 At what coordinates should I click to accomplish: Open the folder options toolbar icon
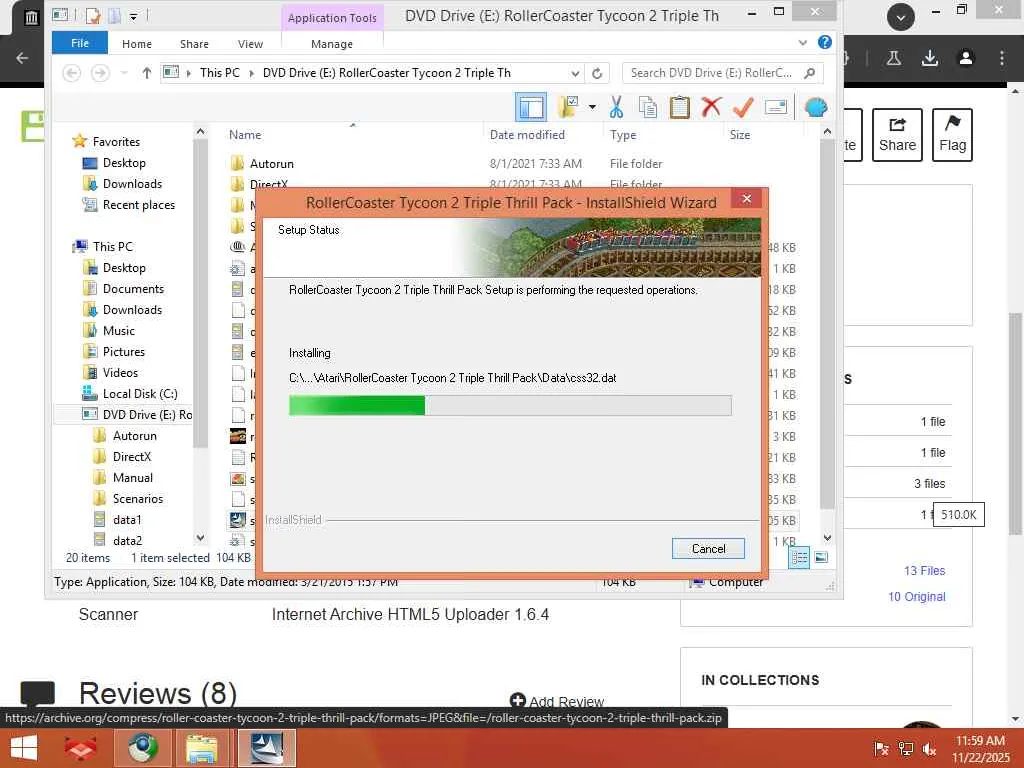tap(568, 106)
